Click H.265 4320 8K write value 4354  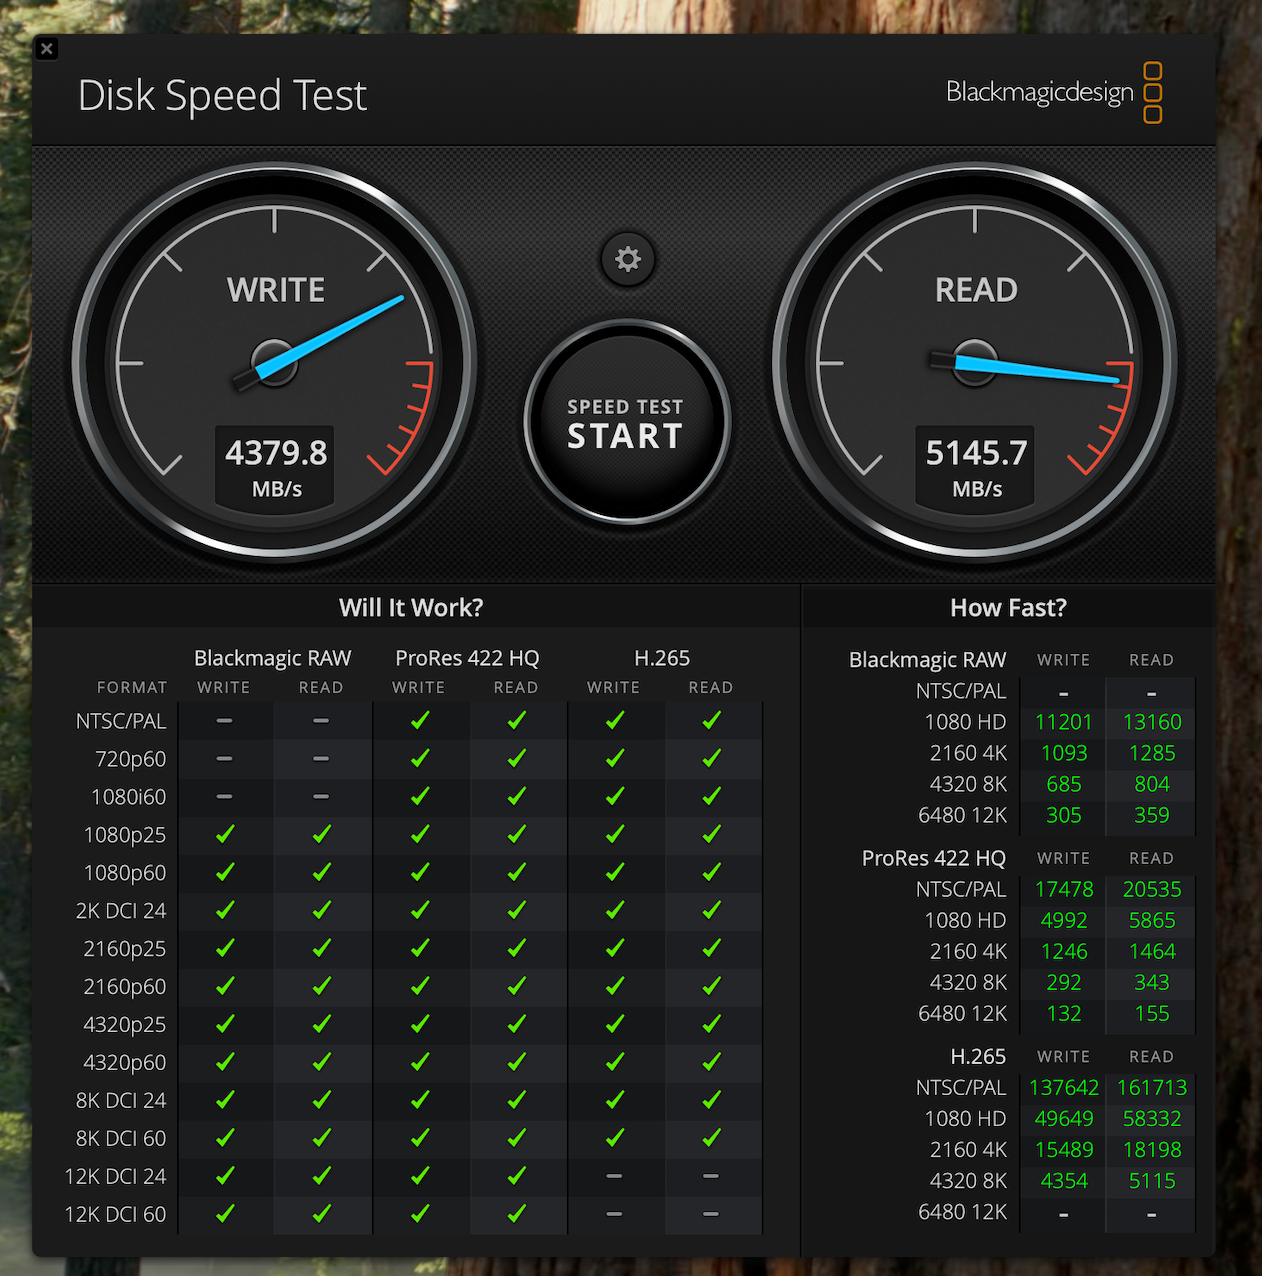(x=1064, y=1180)
